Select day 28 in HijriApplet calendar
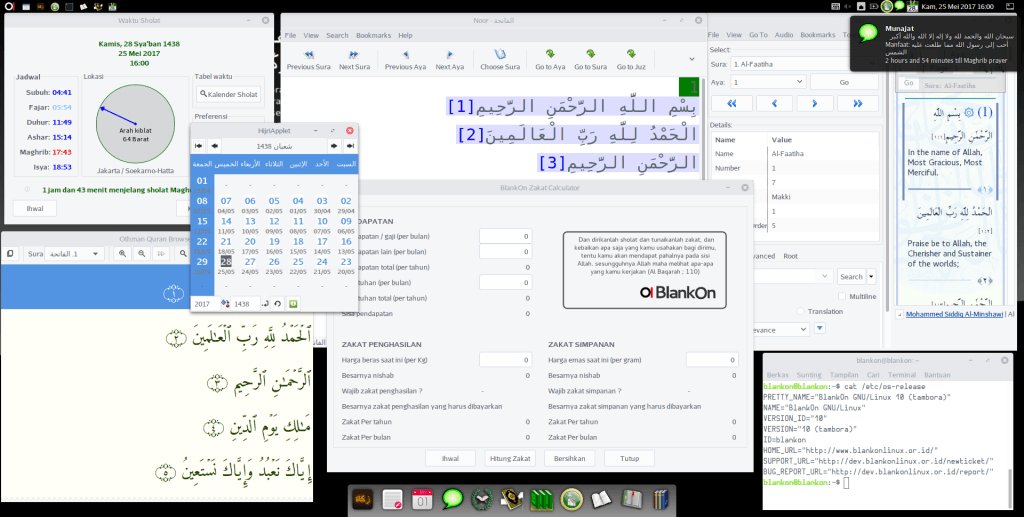 [x=226, y=260]
